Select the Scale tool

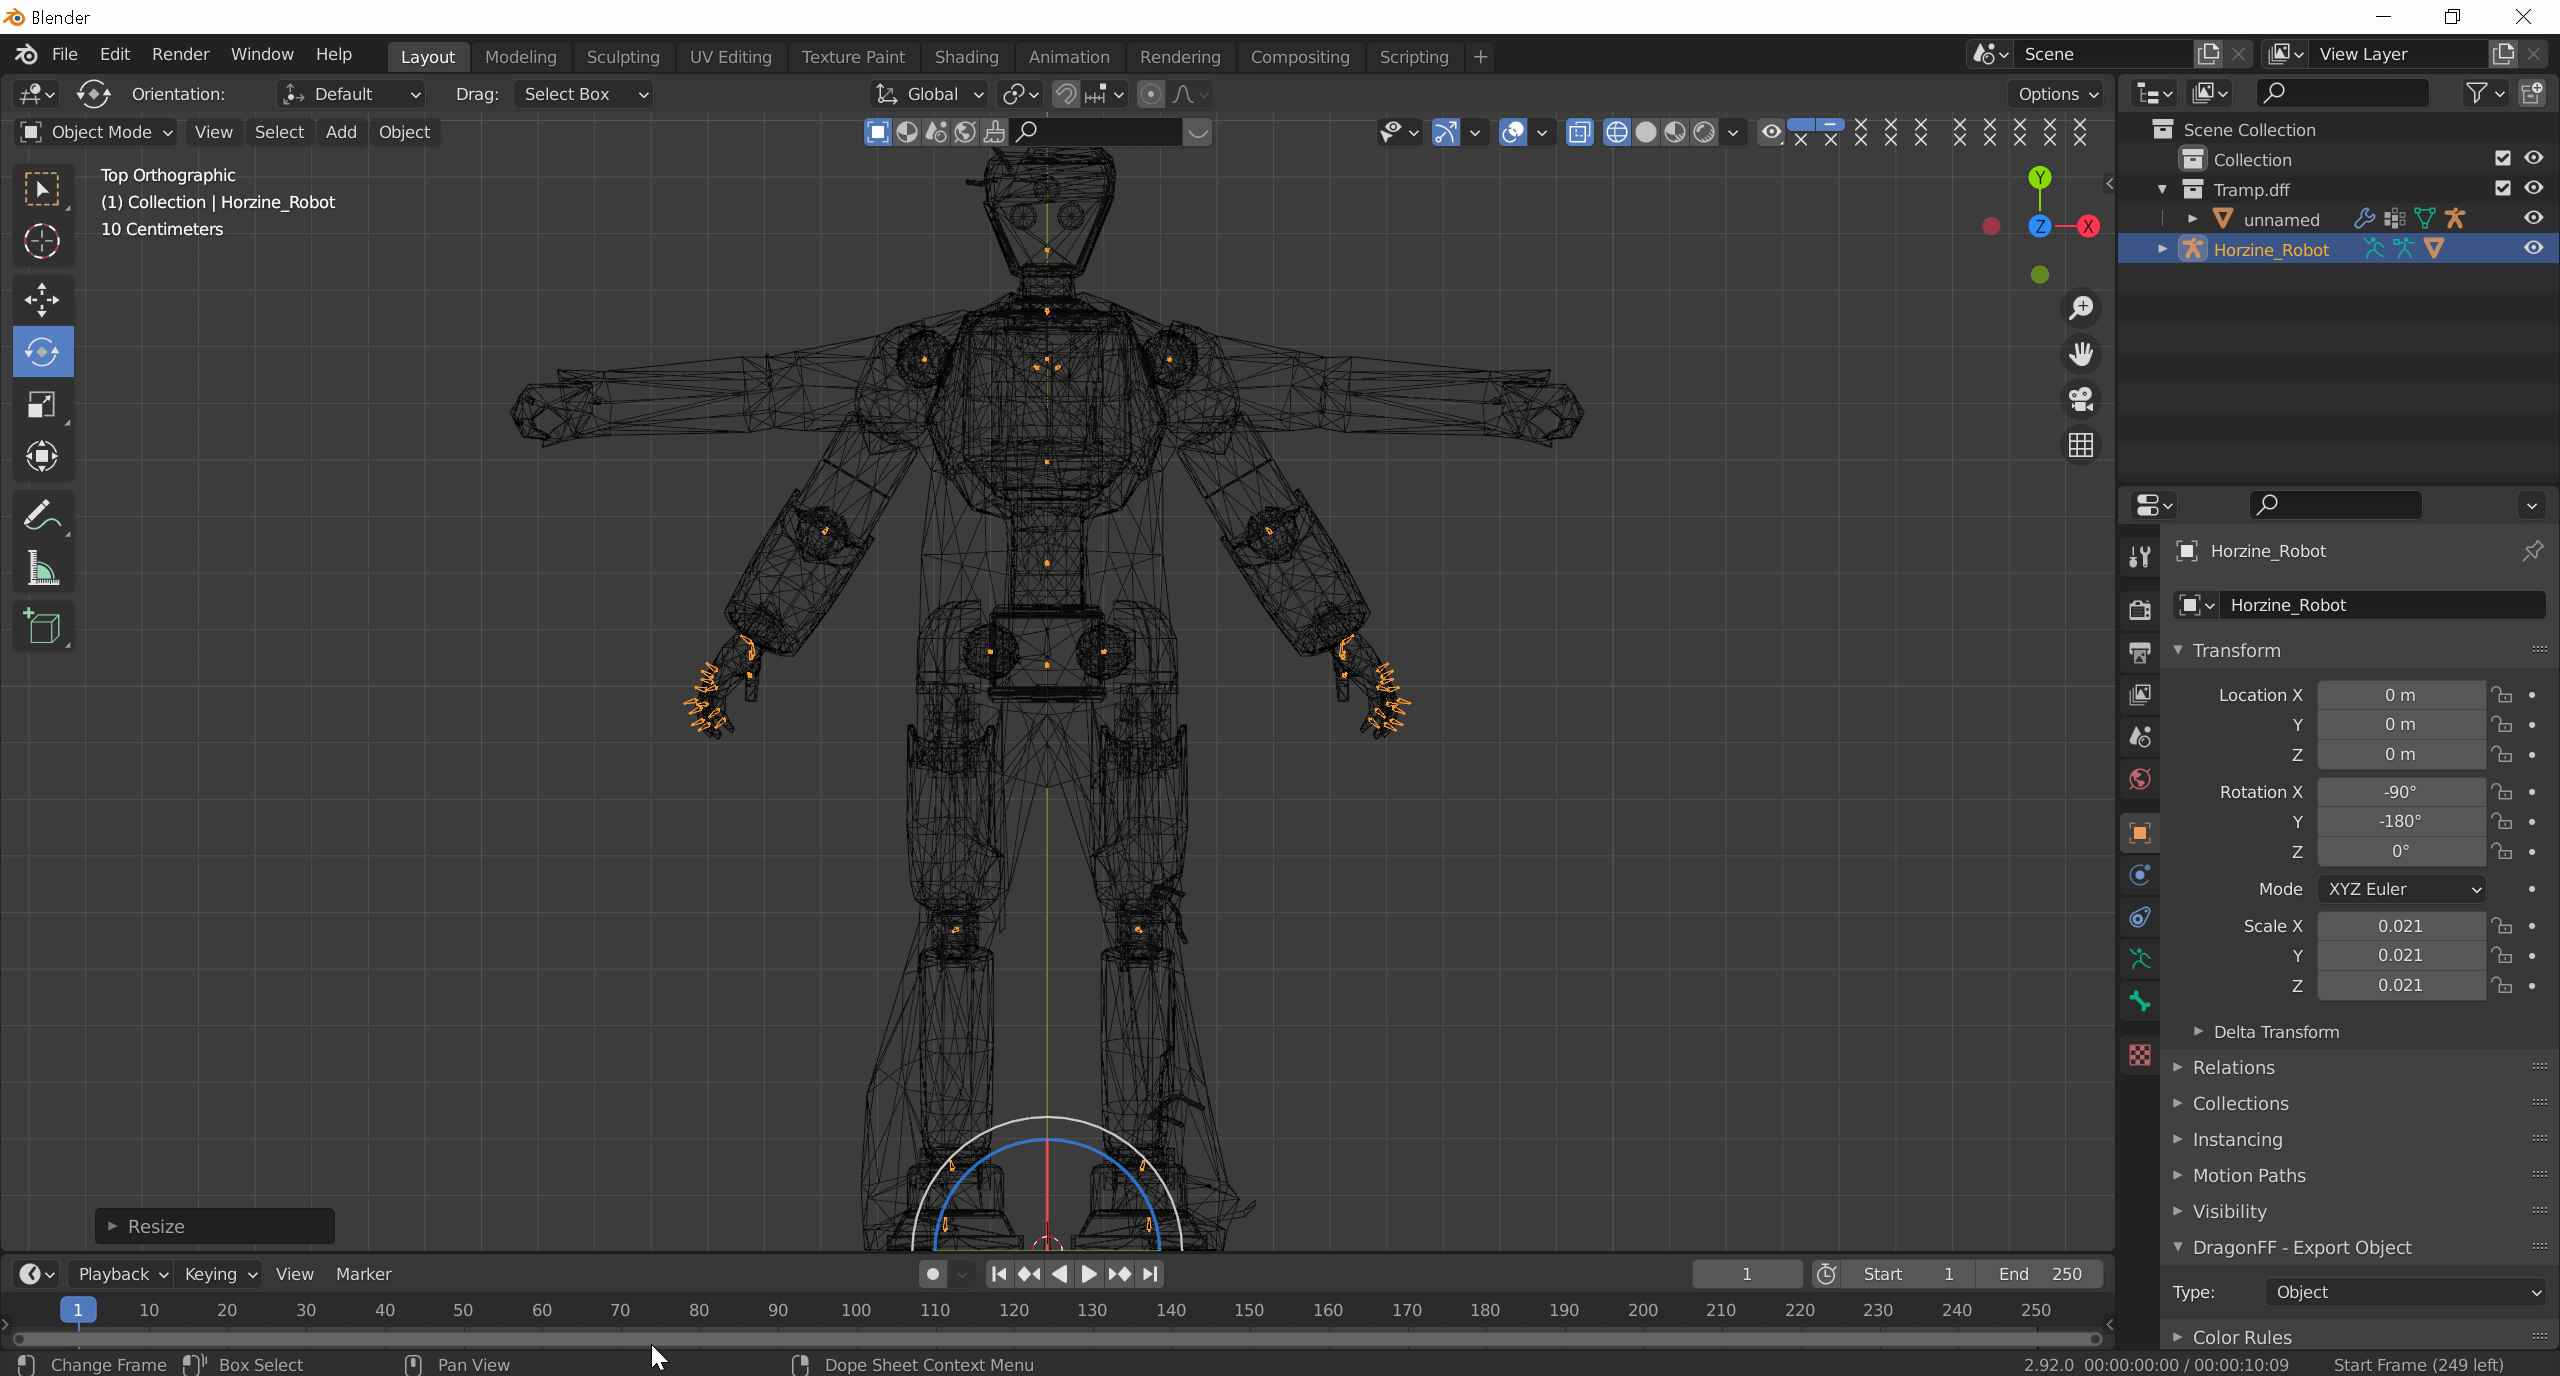pos(42,405)
